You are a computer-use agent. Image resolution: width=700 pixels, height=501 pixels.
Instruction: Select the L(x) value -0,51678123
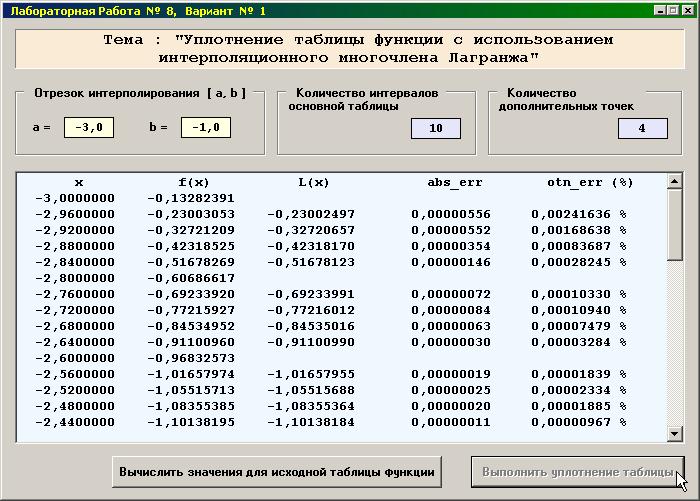pos(311,262)
